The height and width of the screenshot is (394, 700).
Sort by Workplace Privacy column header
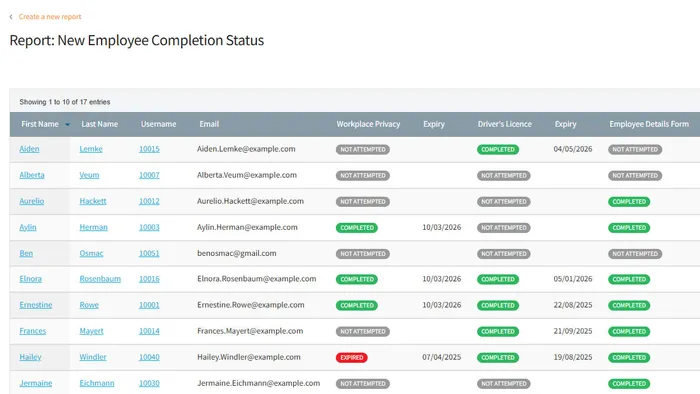(368, 124)
